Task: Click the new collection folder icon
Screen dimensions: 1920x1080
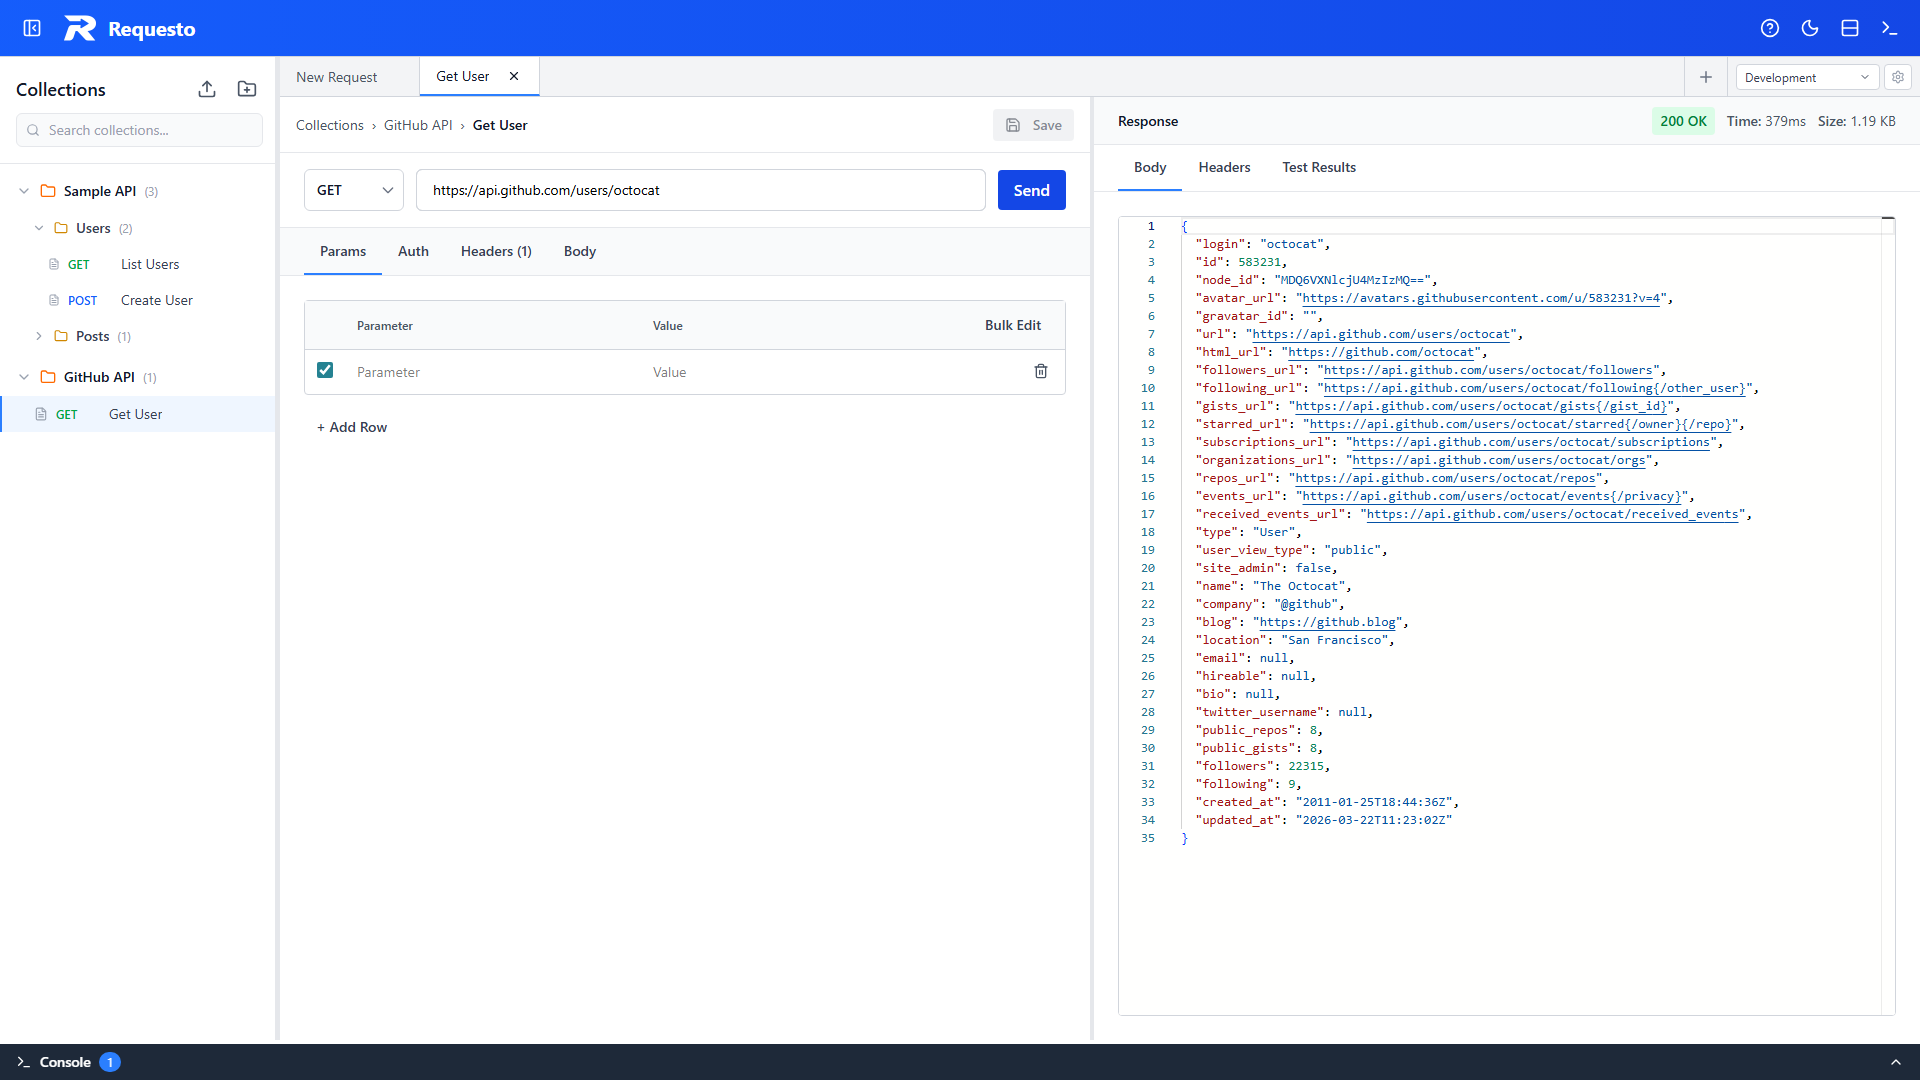Action: [x=247, y=89]
